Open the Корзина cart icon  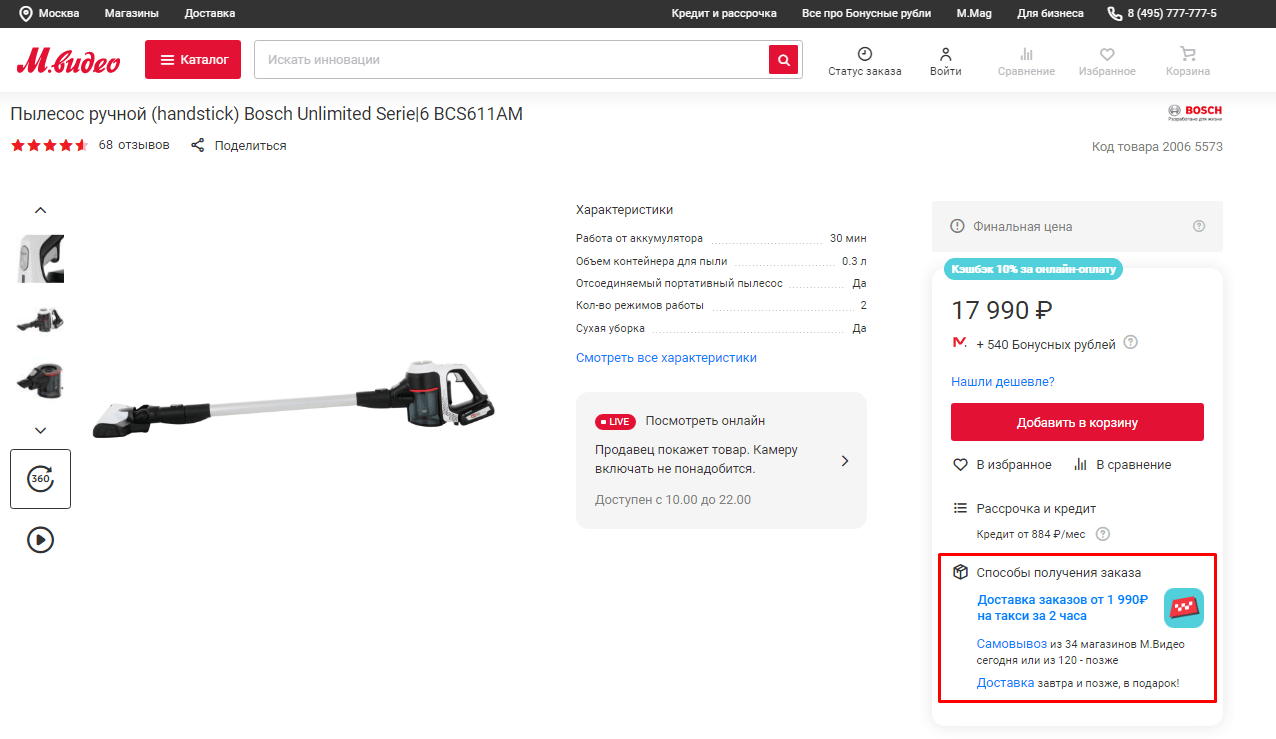(1188, 54)
